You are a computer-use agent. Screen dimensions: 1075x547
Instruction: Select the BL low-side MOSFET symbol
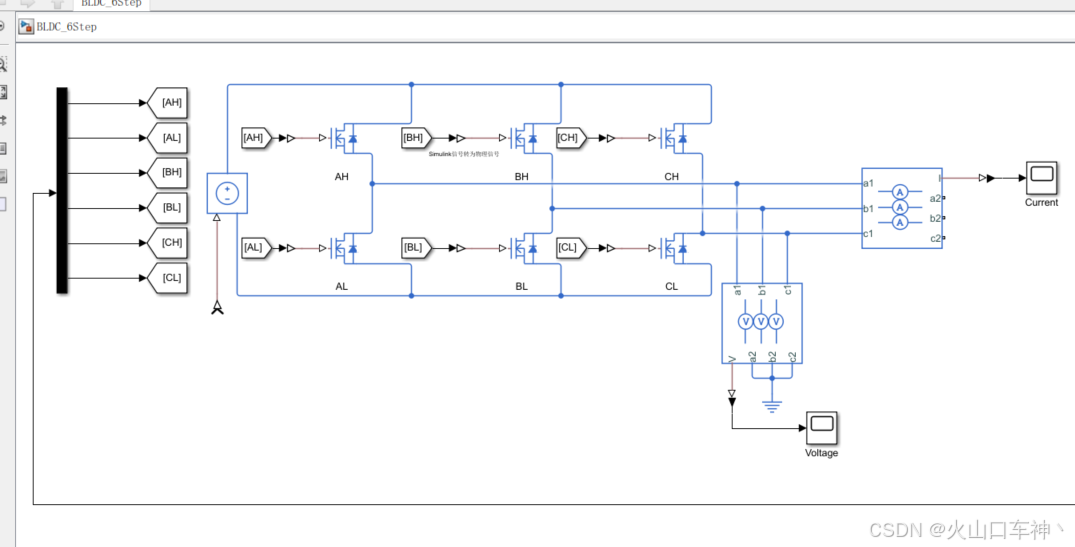pos(524,248)
